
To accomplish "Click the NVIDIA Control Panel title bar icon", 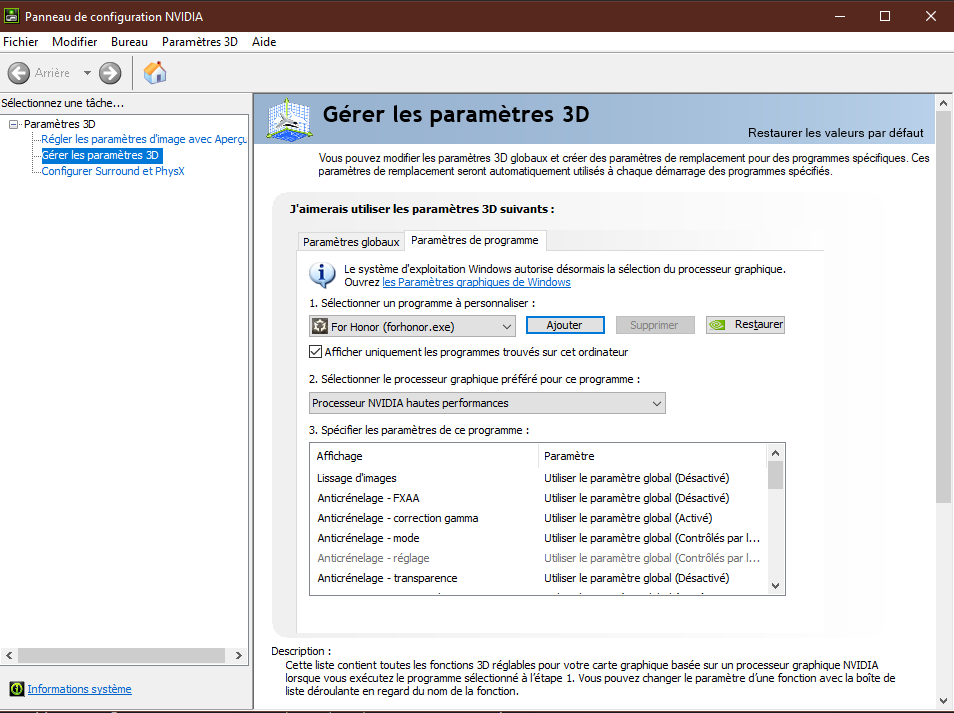I will [x=11, y=16].
